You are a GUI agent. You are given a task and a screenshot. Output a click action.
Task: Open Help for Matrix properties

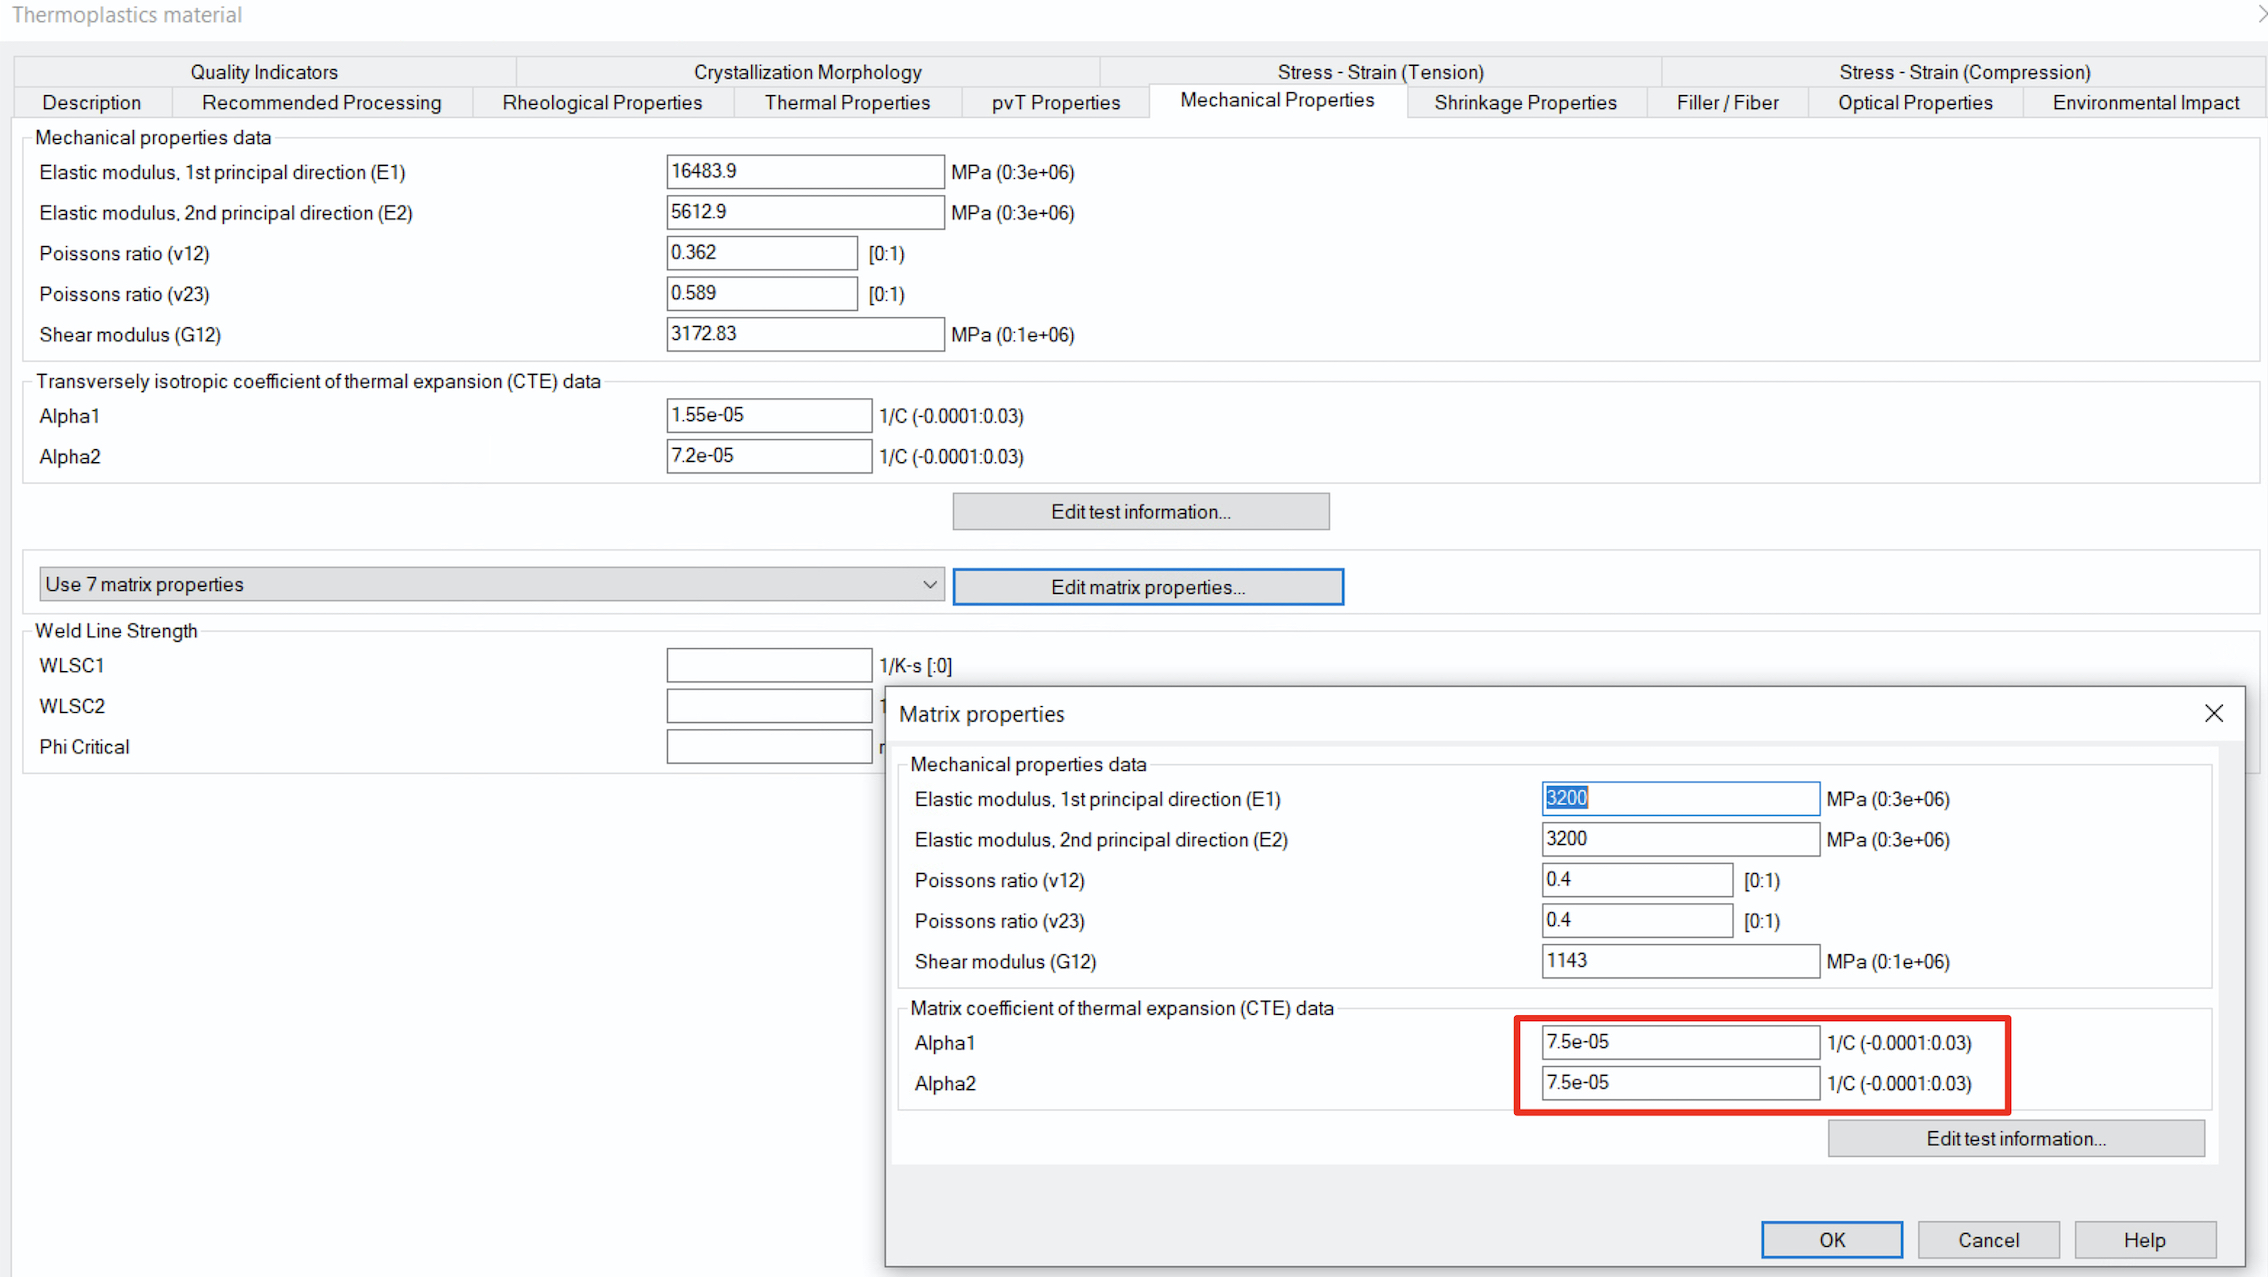[2145, 1240]
